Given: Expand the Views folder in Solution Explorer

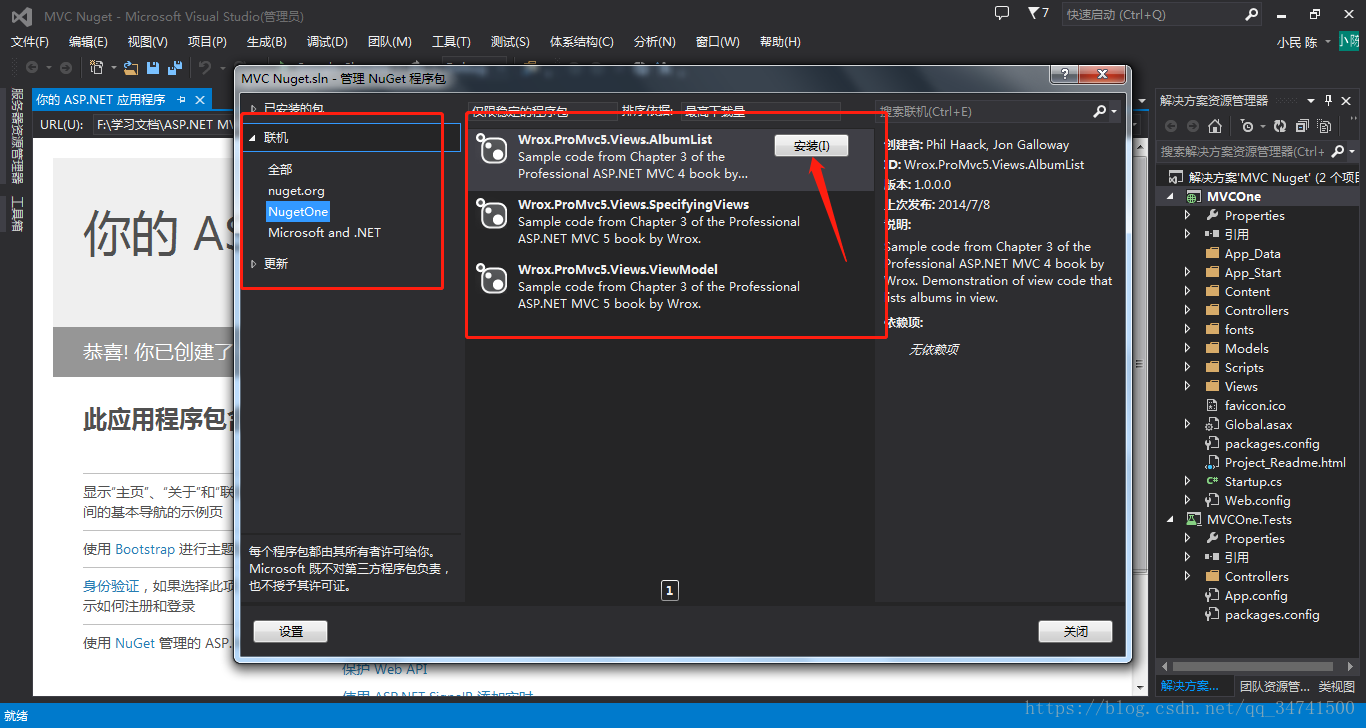Looking at the screenshot, I should pos(1187,387).
